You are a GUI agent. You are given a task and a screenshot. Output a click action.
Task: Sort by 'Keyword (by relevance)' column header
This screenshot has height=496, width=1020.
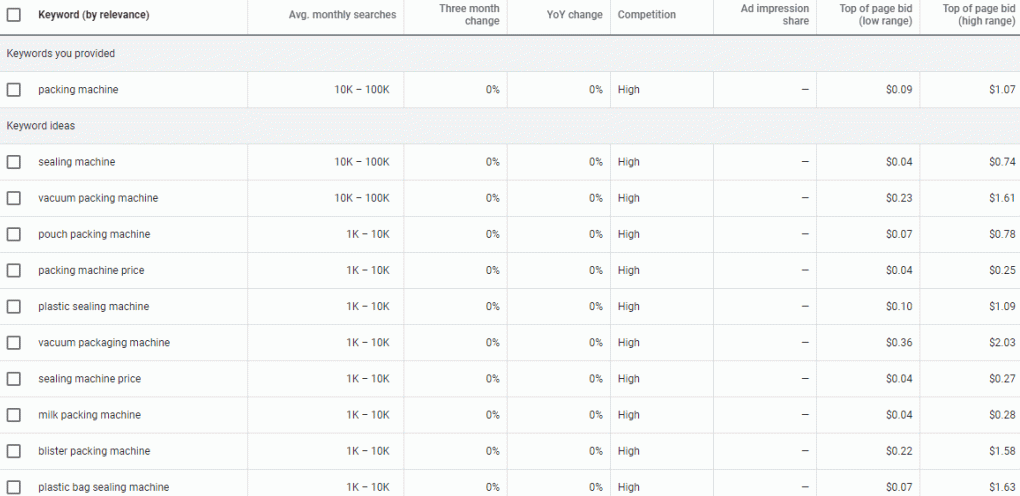pos(94,14)
